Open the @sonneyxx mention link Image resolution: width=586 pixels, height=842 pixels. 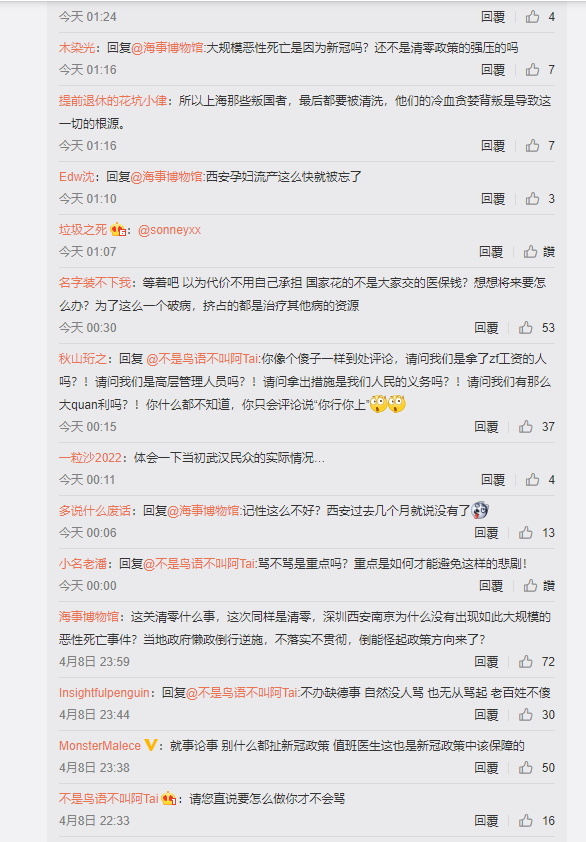tap(169, 230)
